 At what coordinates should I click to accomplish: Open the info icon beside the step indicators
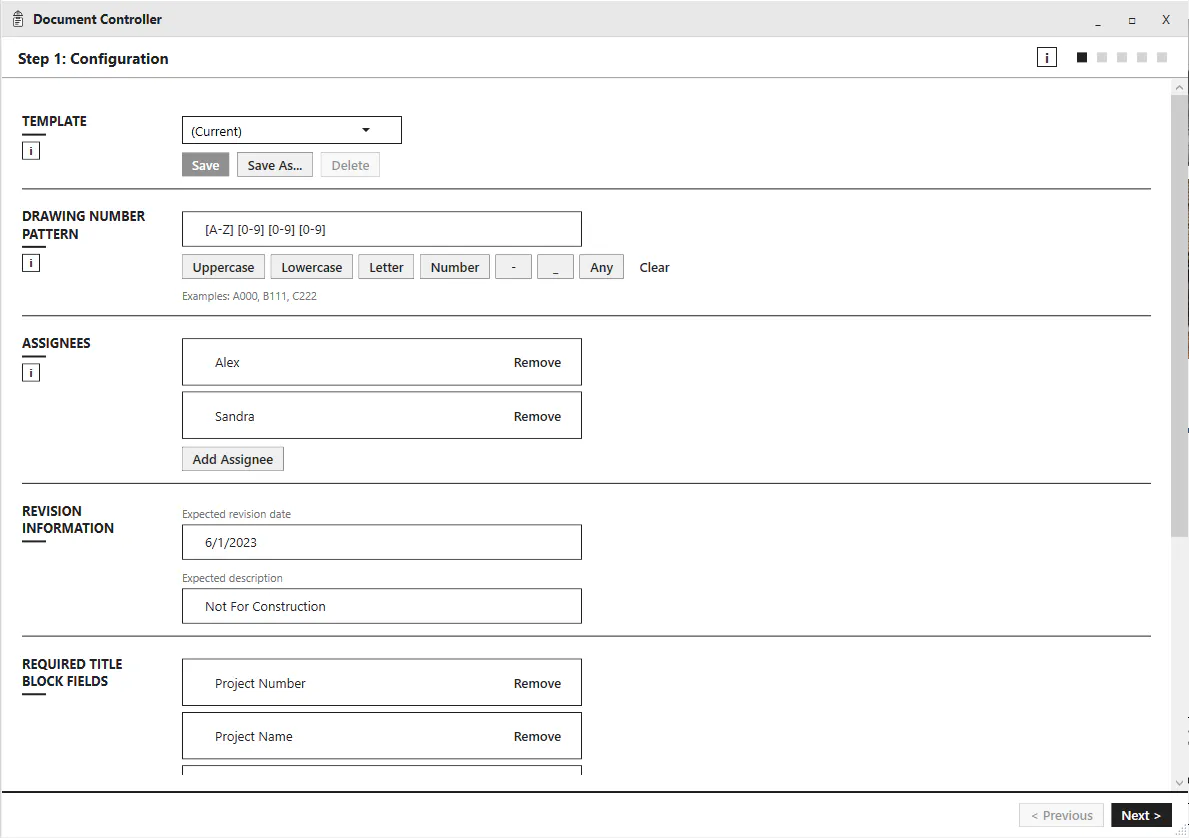[1046, 58]
